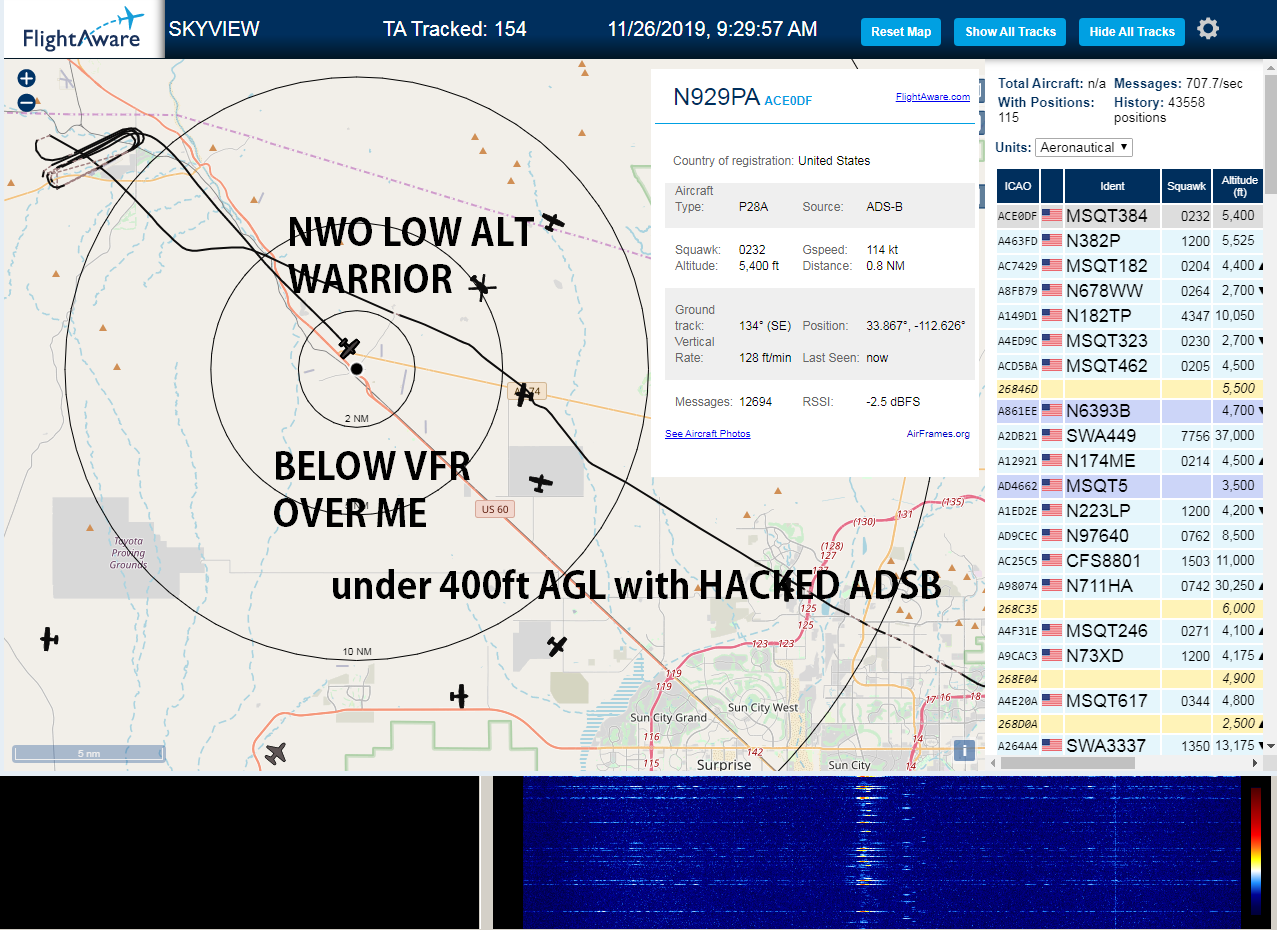Select the MSQT617 row in the aircraft table

(1130, 701)
